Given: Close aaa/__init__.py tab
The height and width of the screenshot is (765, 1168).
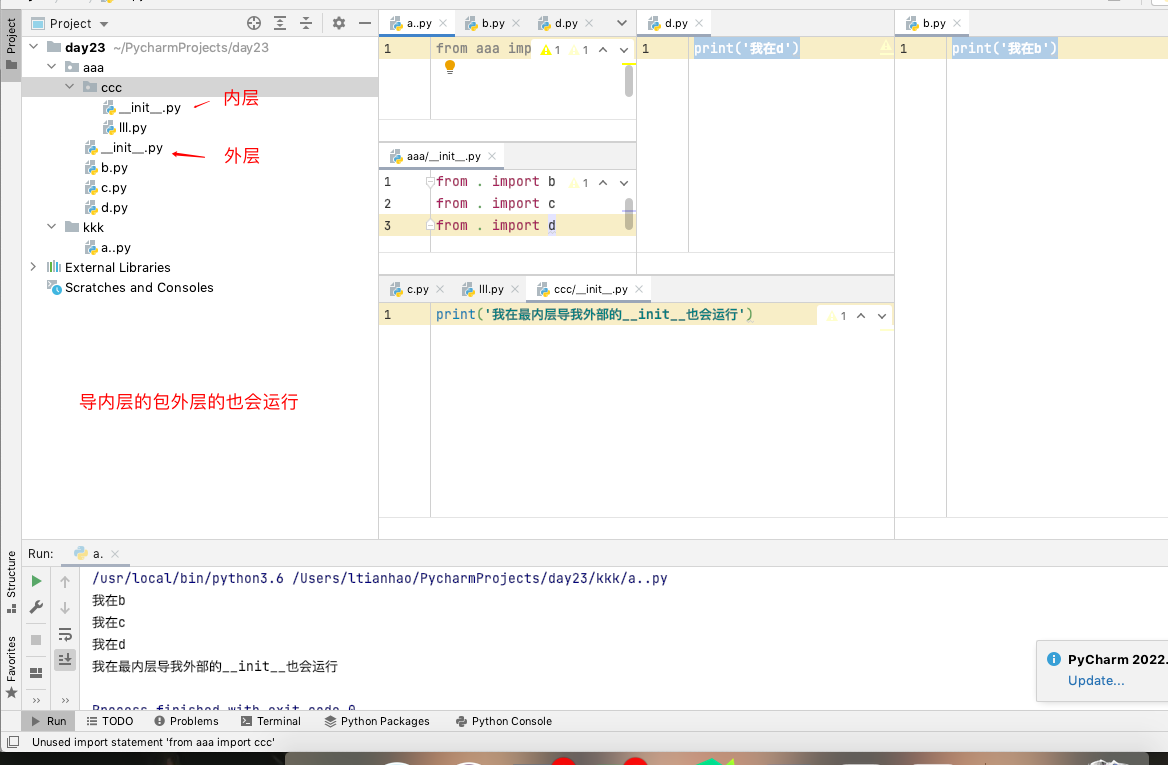Looking at the screenshot, I should tap(492, 156).
